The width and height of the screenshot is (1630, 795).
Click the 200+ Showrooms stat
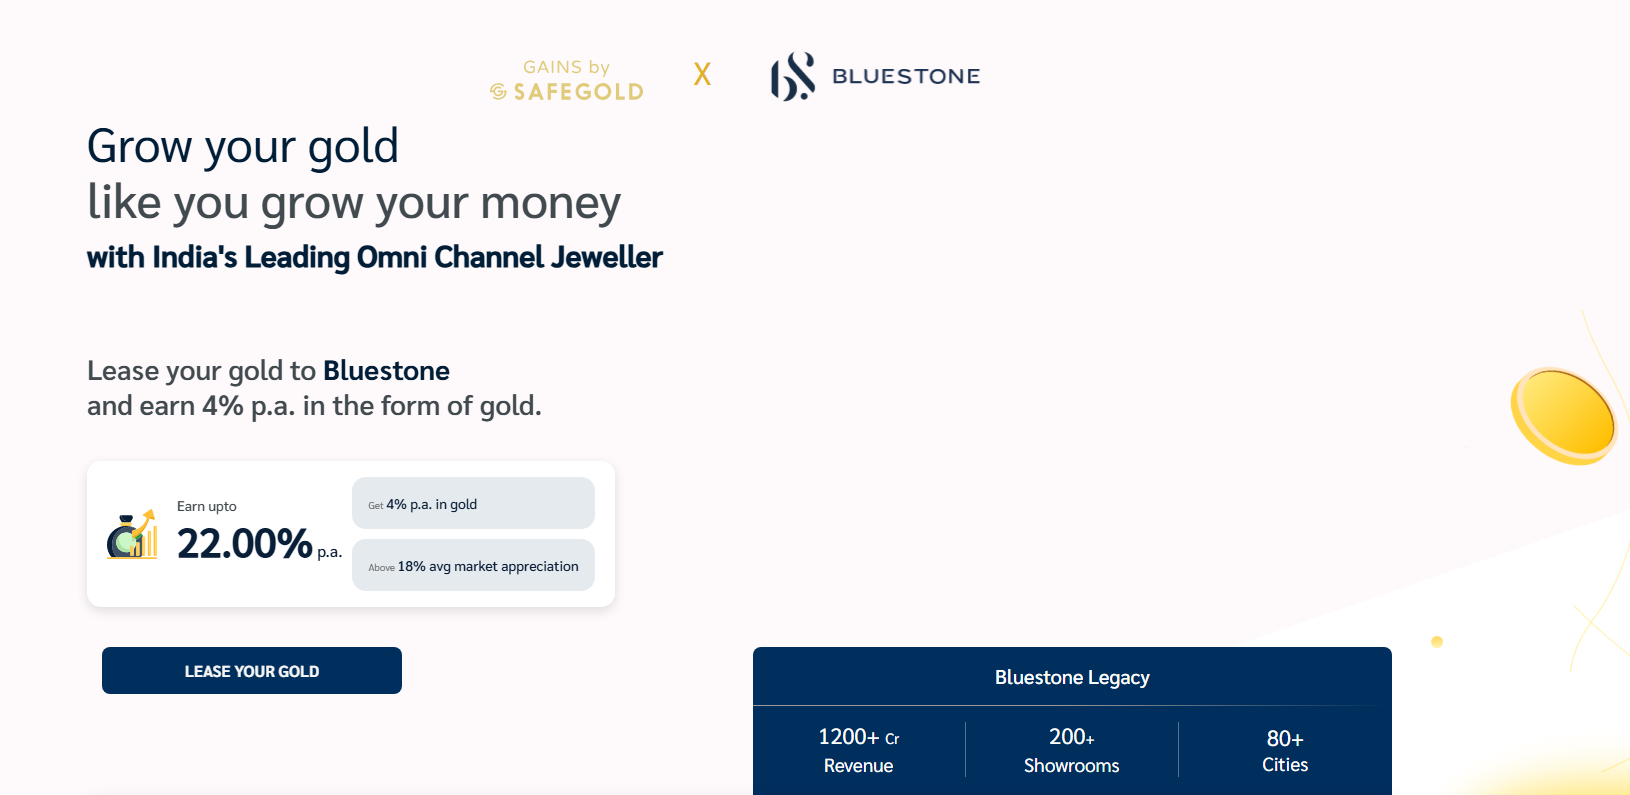pos(1071,750)
